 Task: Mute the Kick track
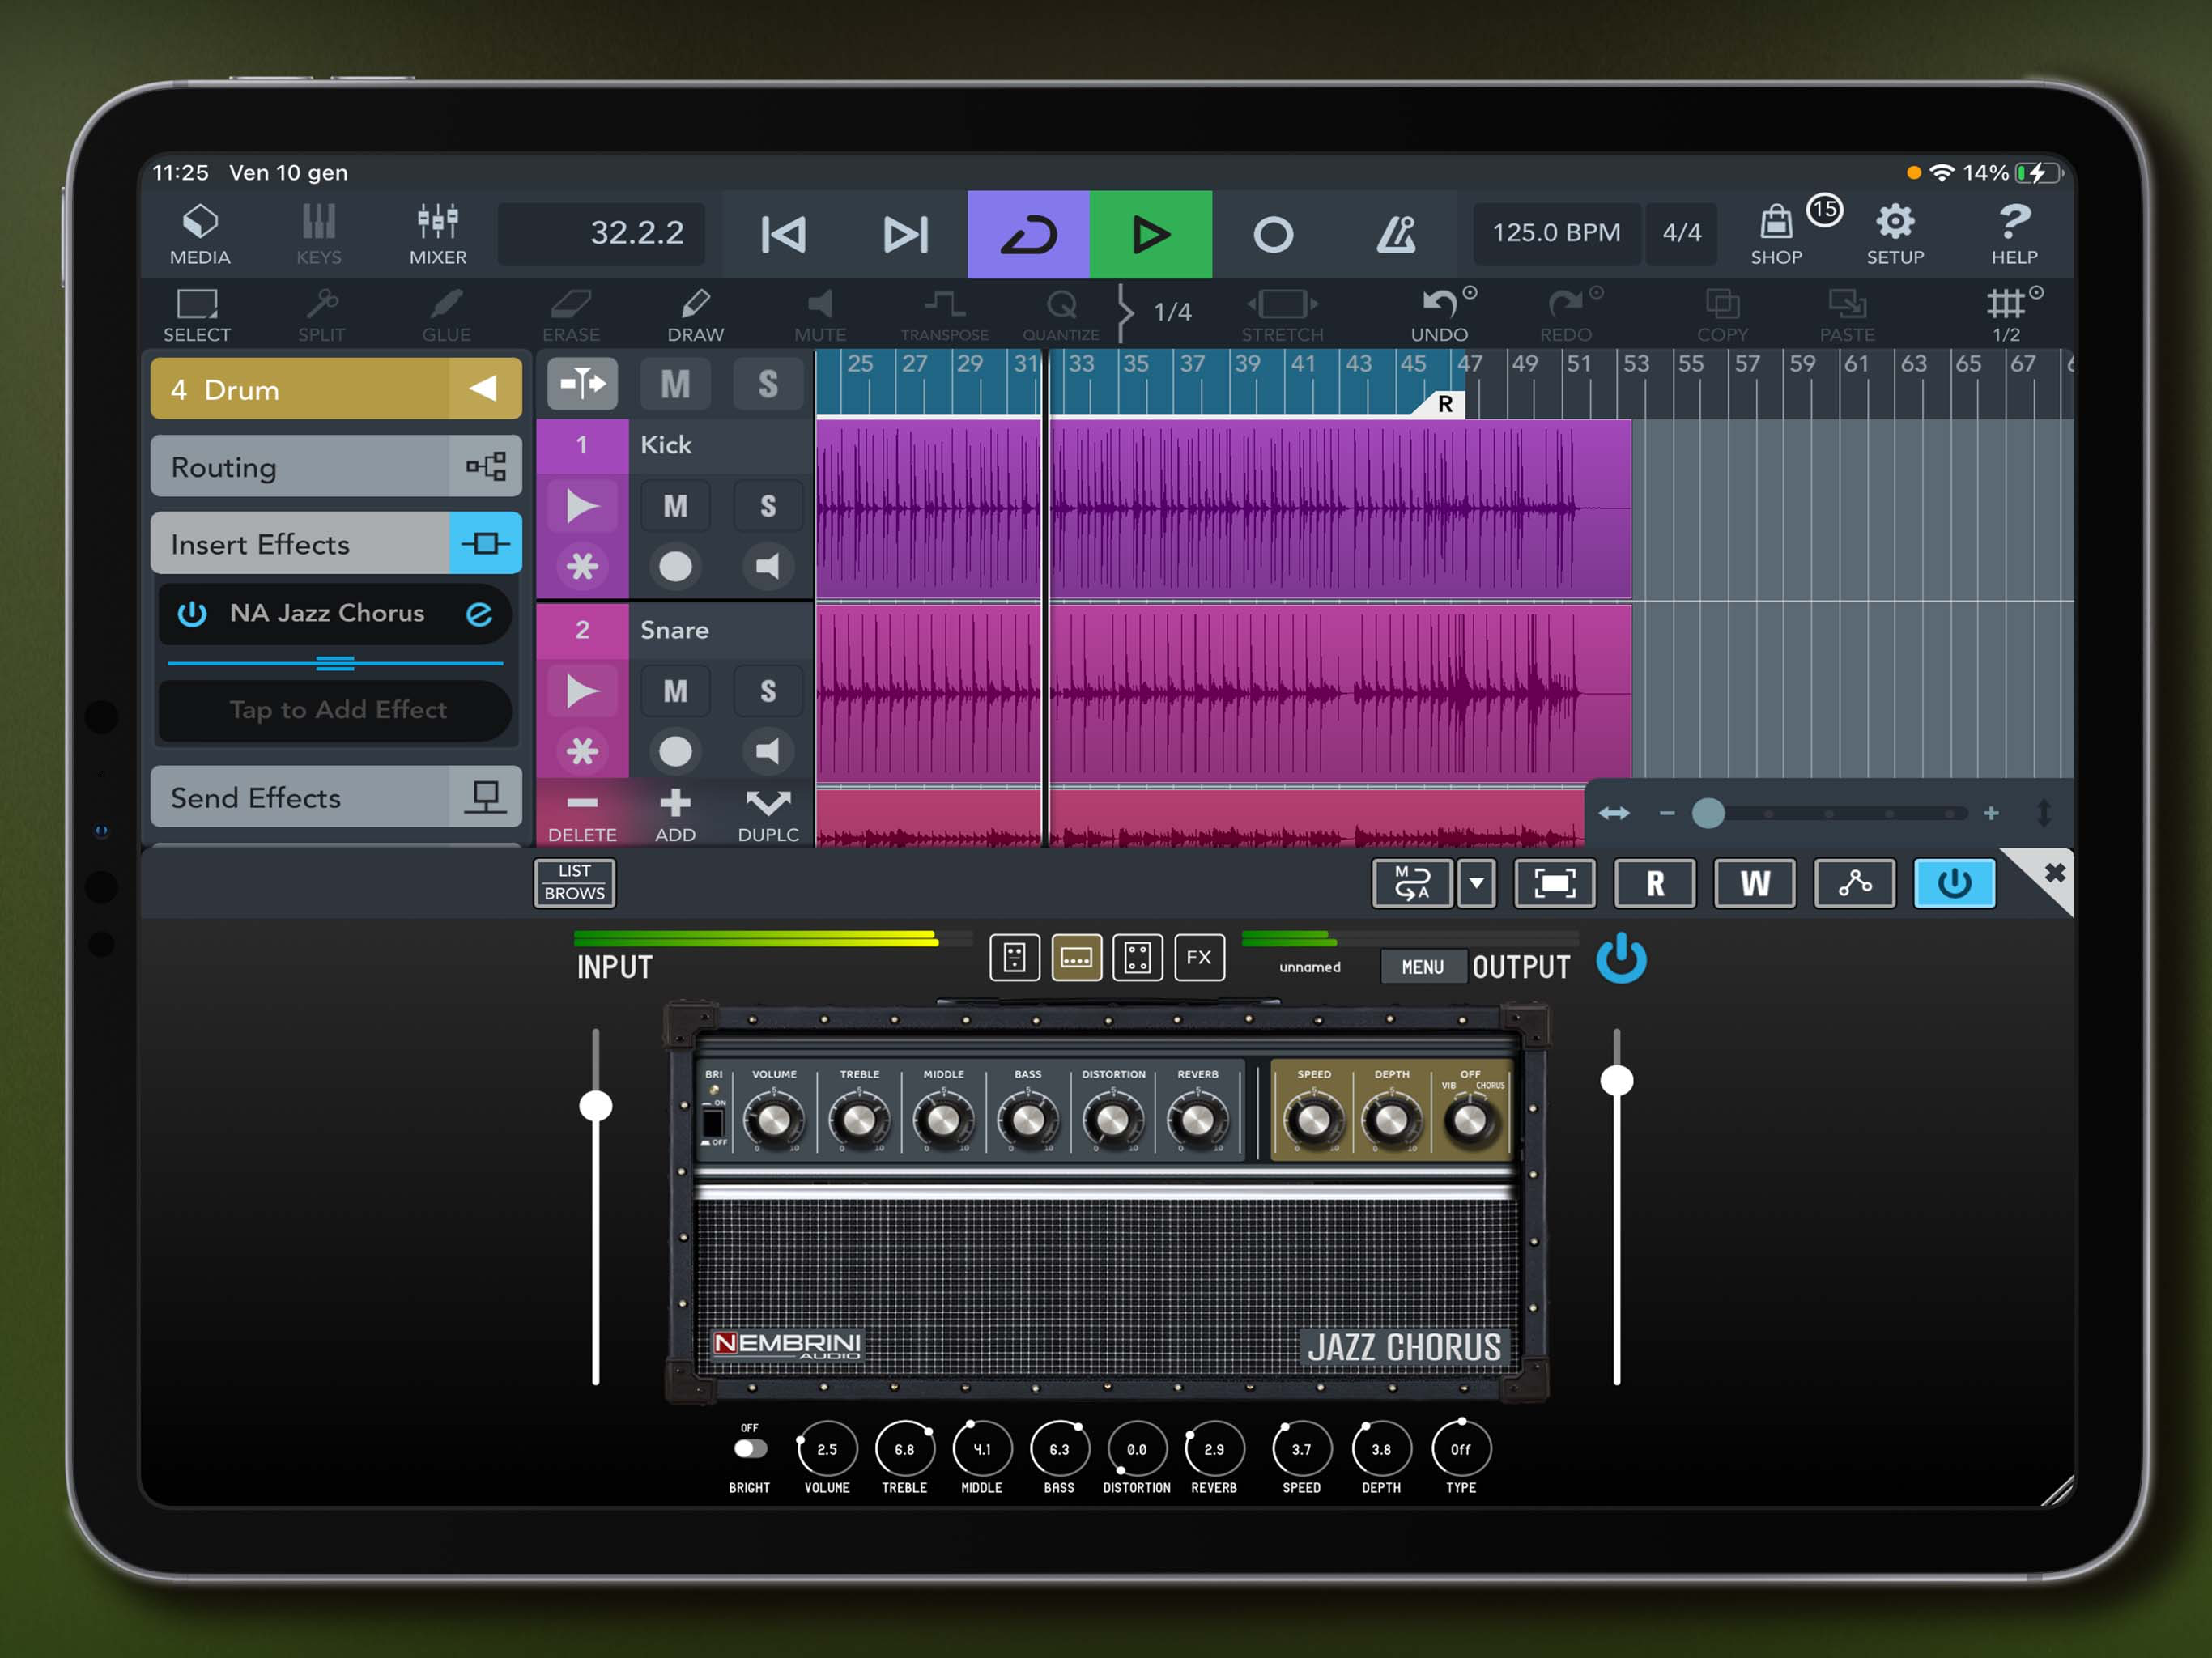tap(675, 506)
